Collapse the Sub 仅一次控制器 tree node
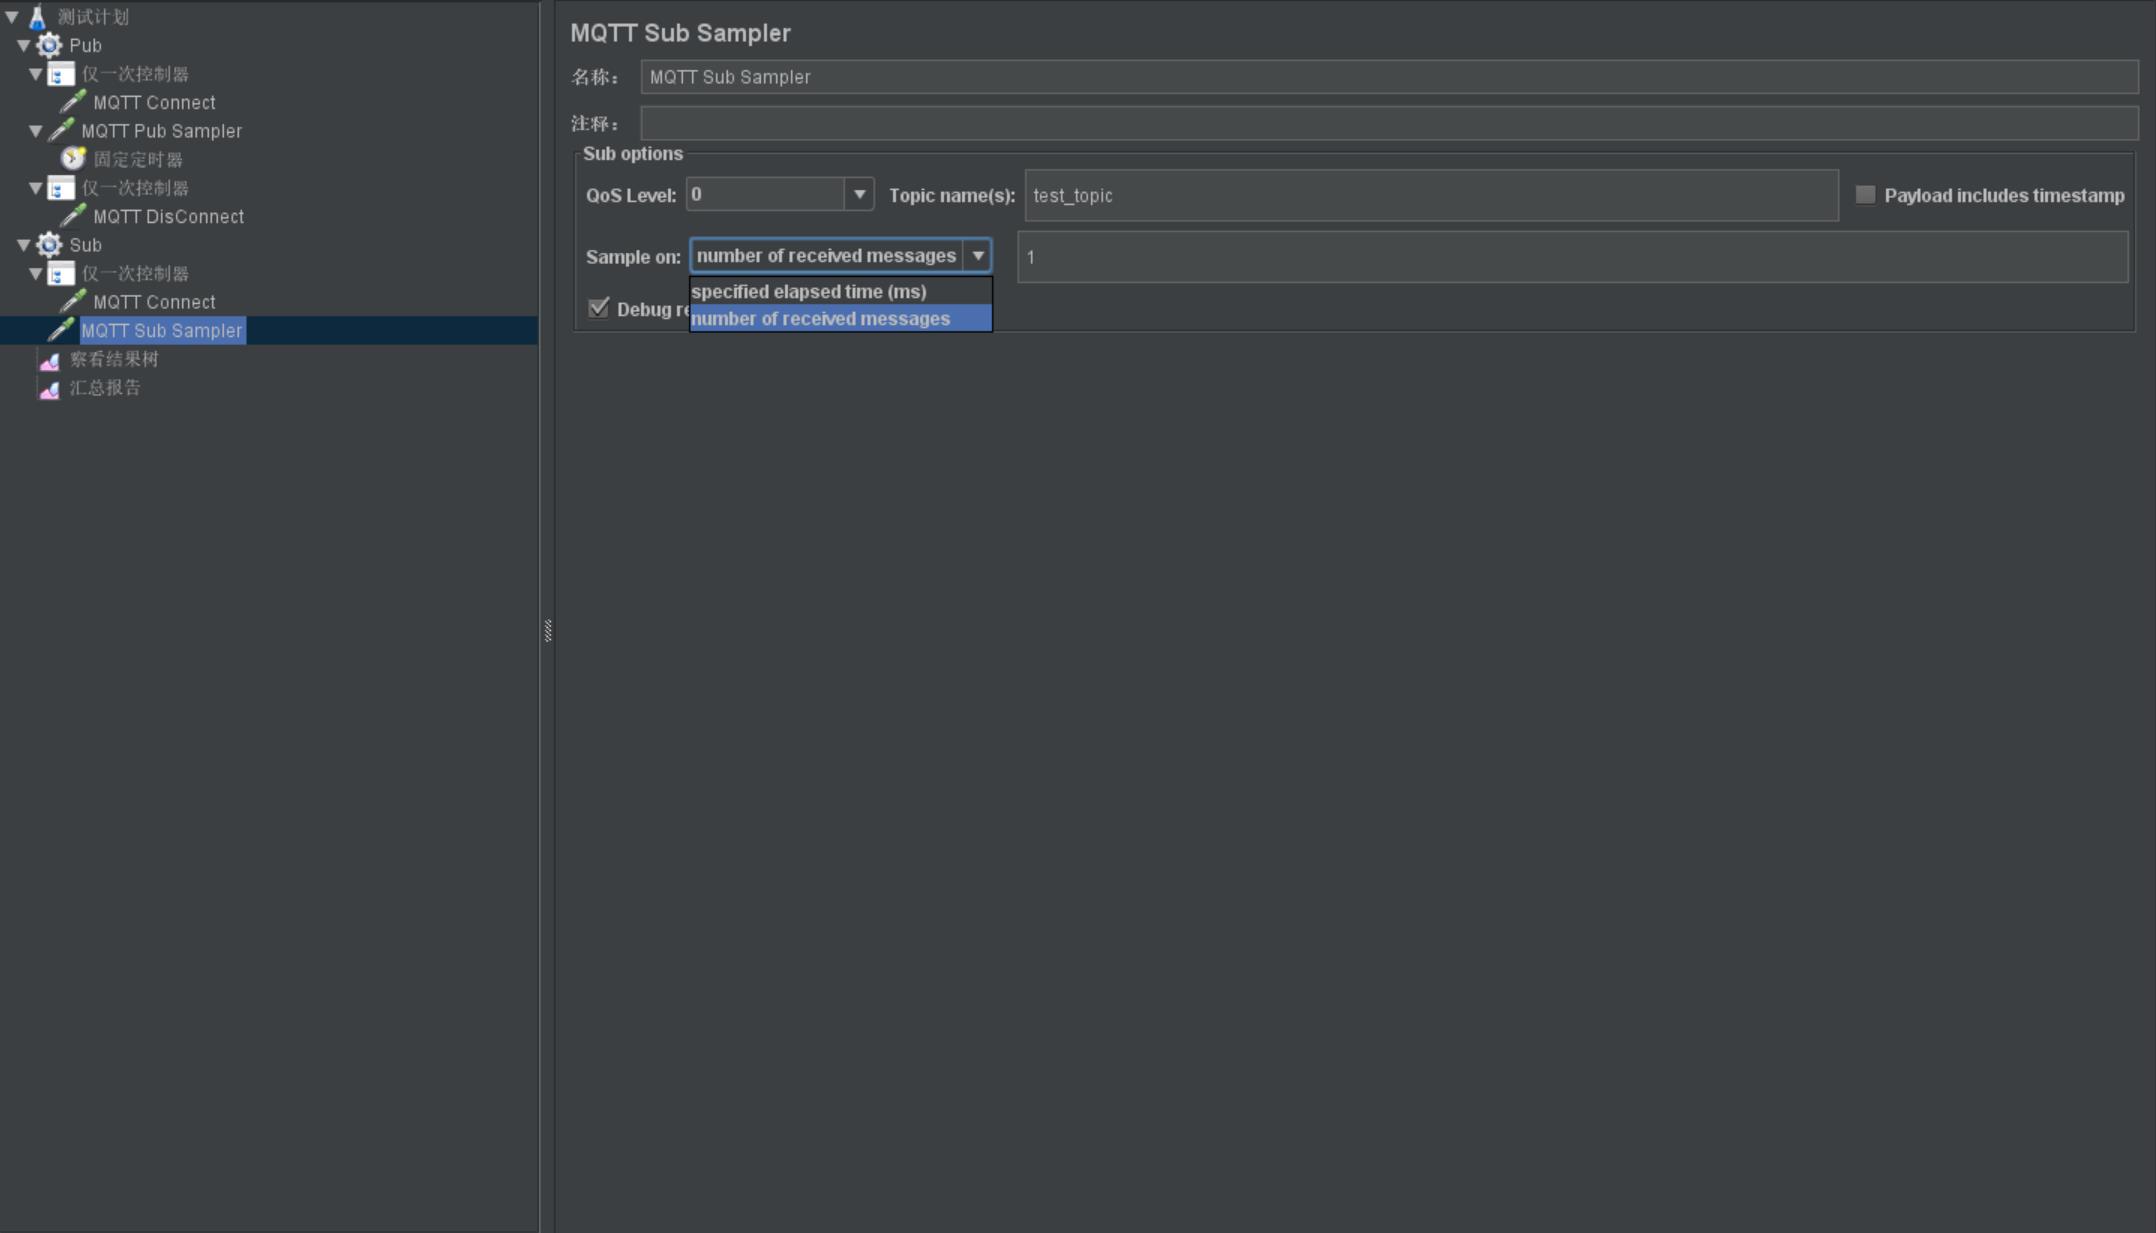 [x=33, y=274]
